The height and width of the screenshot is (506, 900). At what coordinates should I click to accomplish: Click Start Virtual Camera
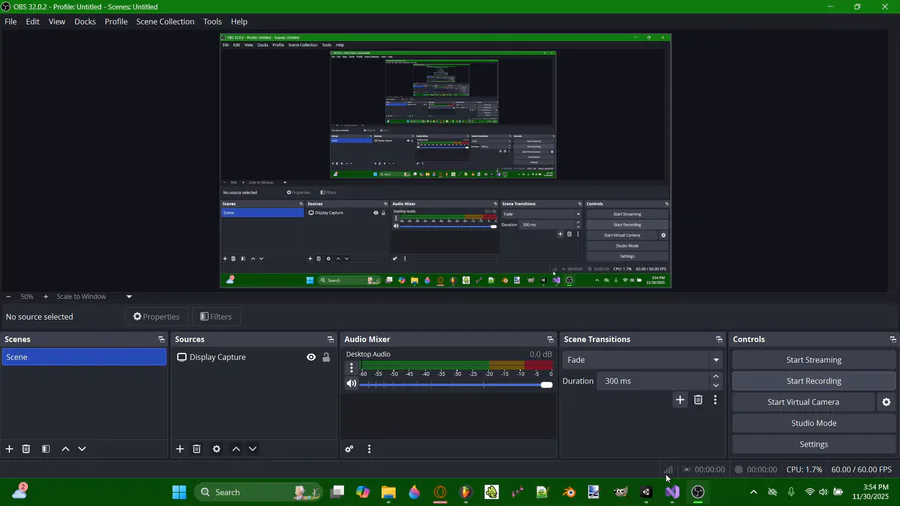coord(803,402)
